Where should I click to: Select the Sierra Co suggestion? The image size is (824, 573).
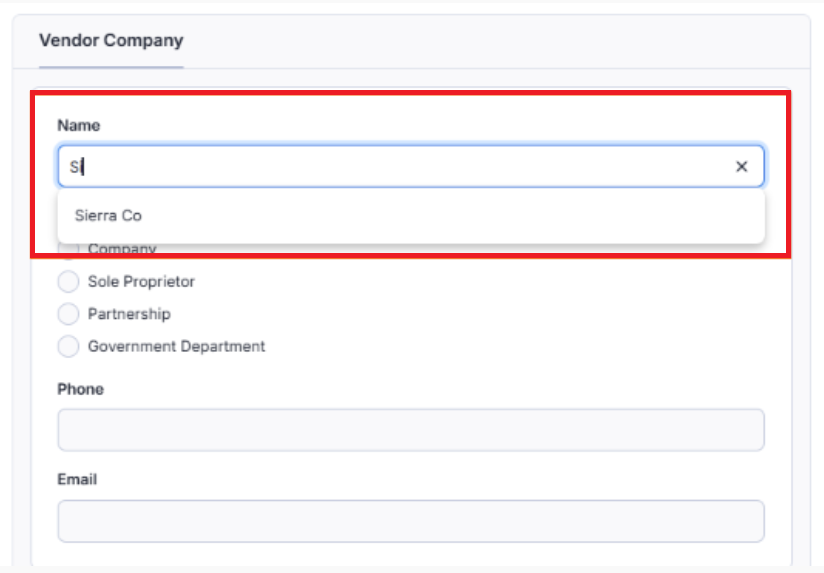tap(110, 215)
